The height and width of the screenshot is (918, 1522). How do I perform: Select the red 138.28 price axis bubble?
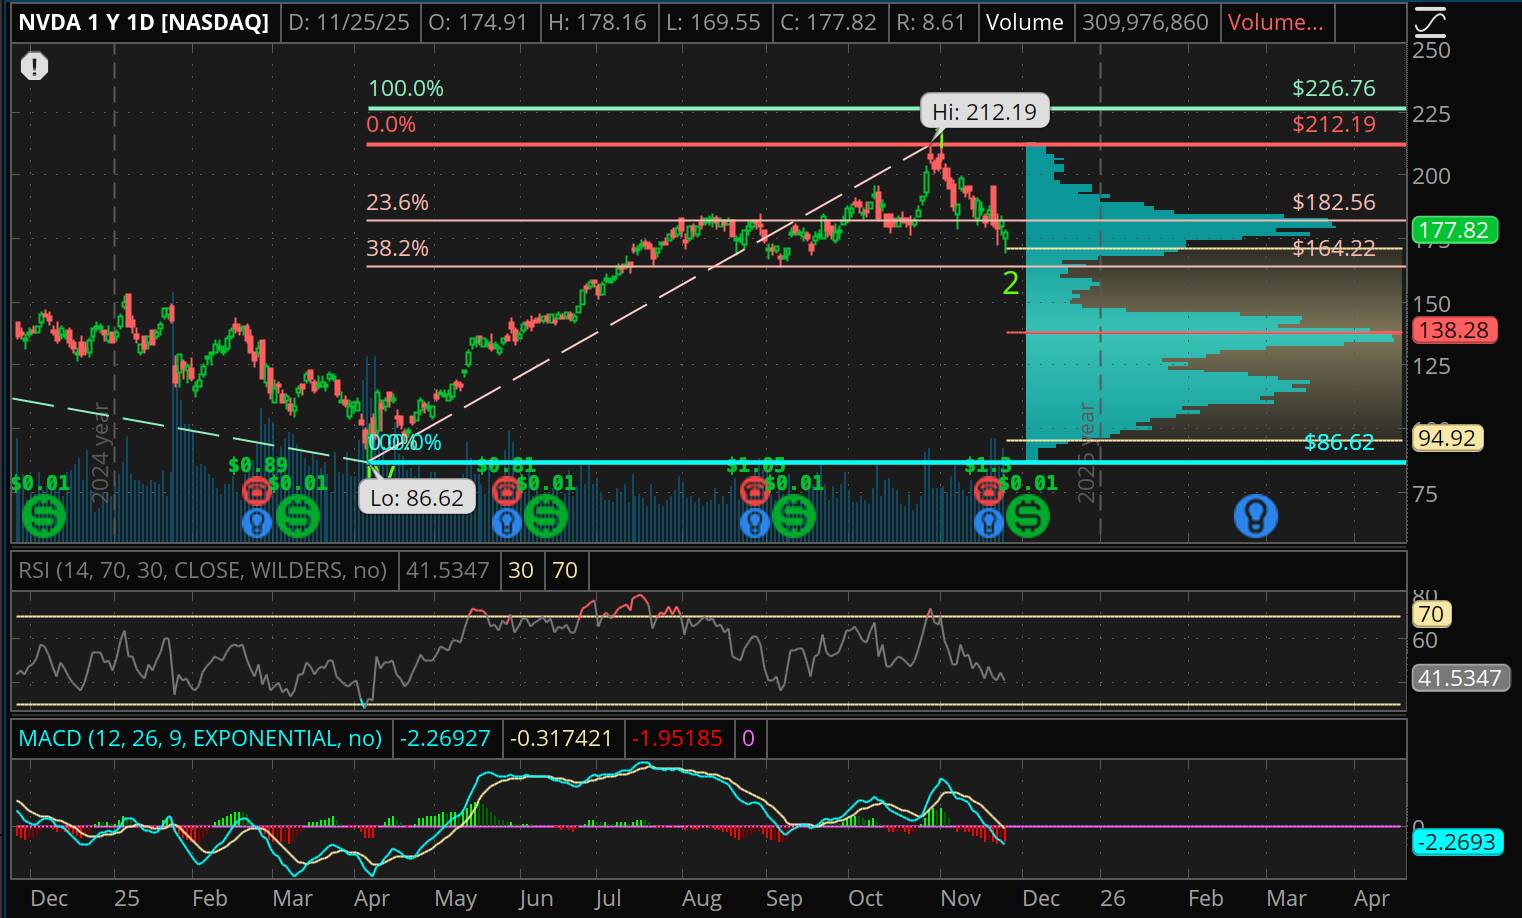pyautogui.click(x=1454, y=330)
